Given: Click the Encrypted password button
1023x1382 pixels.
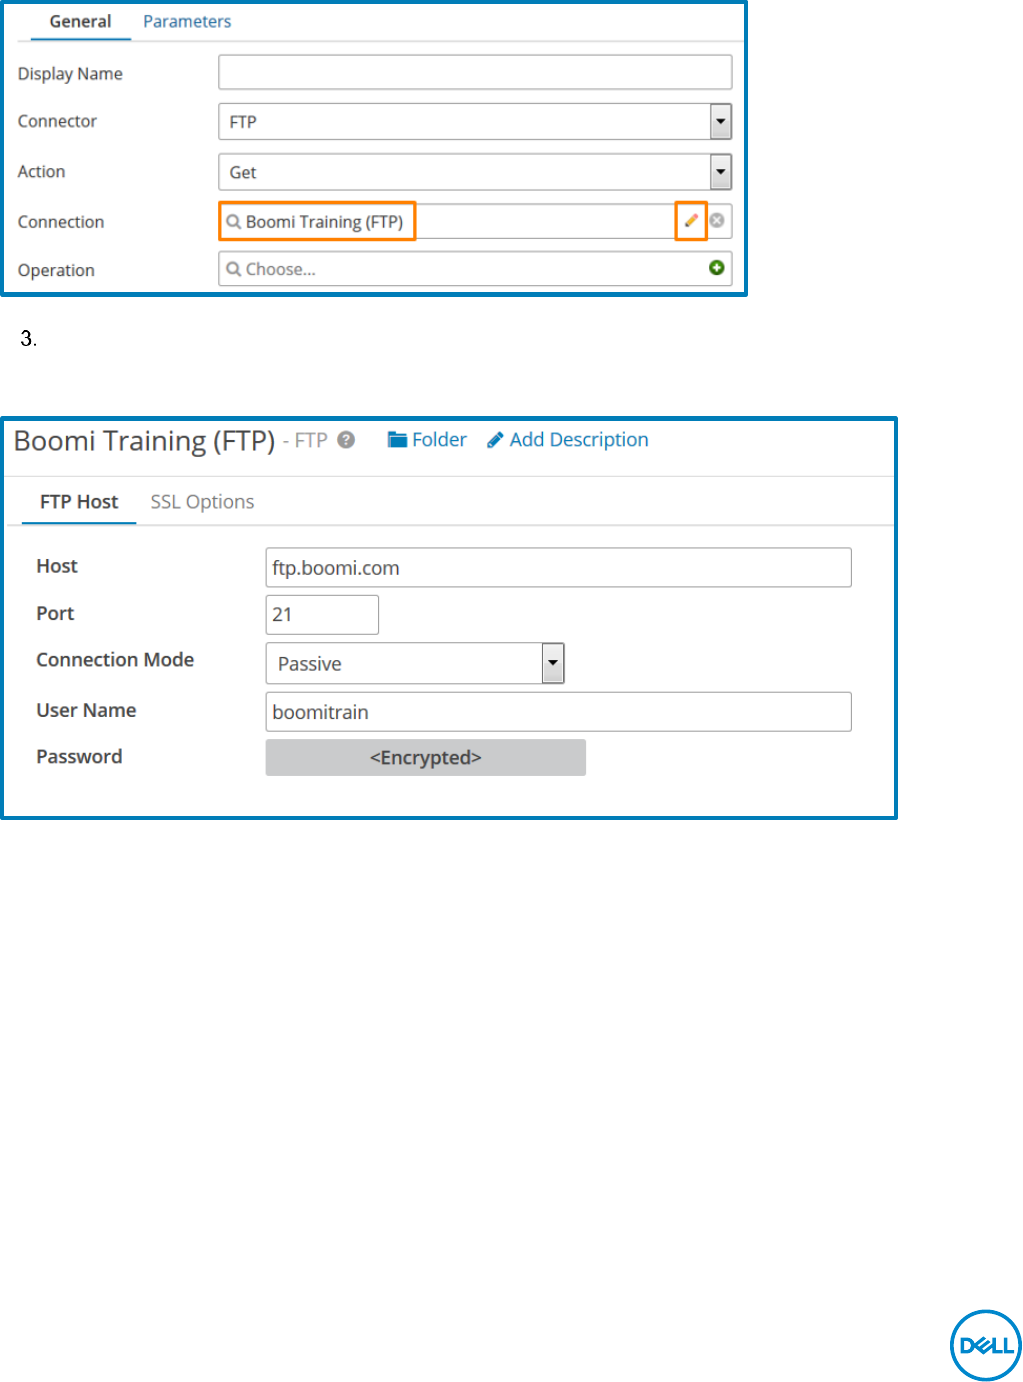Looking at the screenshot, I should pos(426,758).
